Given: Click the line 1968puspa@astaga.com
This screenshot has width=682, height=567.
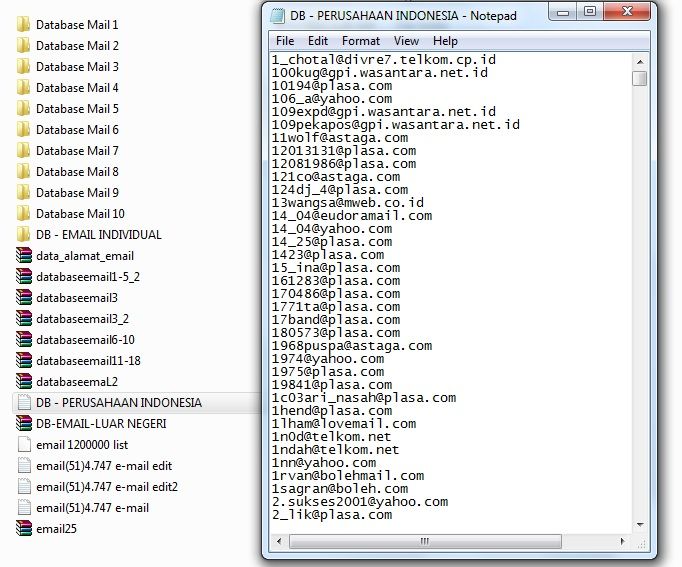Looking at the screenshot, I should 352,346.
